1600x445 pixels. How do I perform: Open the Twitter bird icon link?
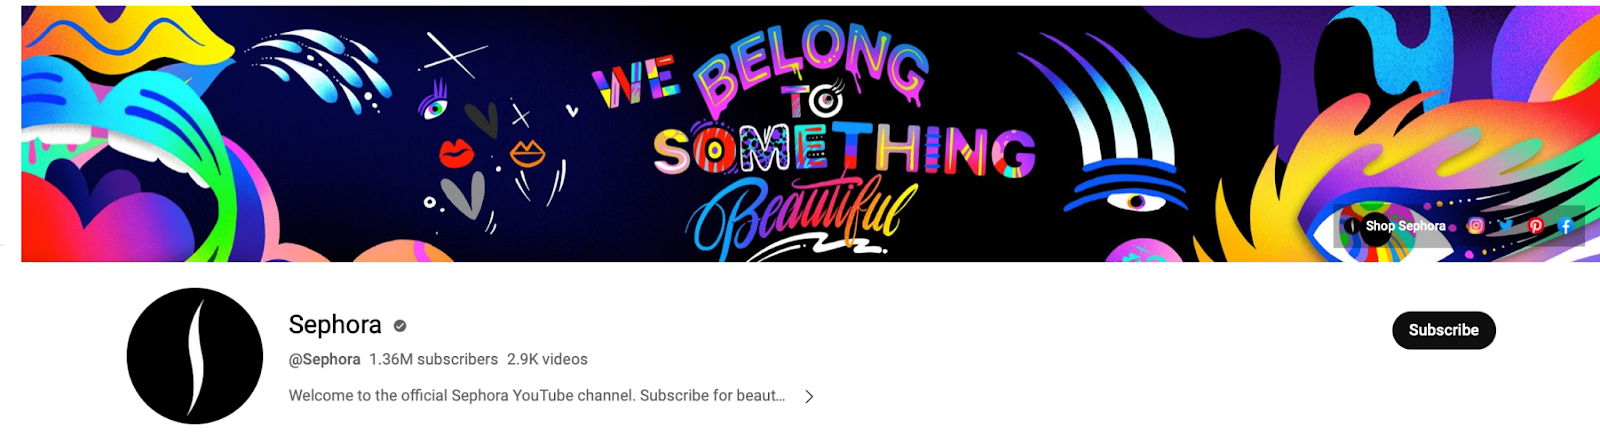1505,226
